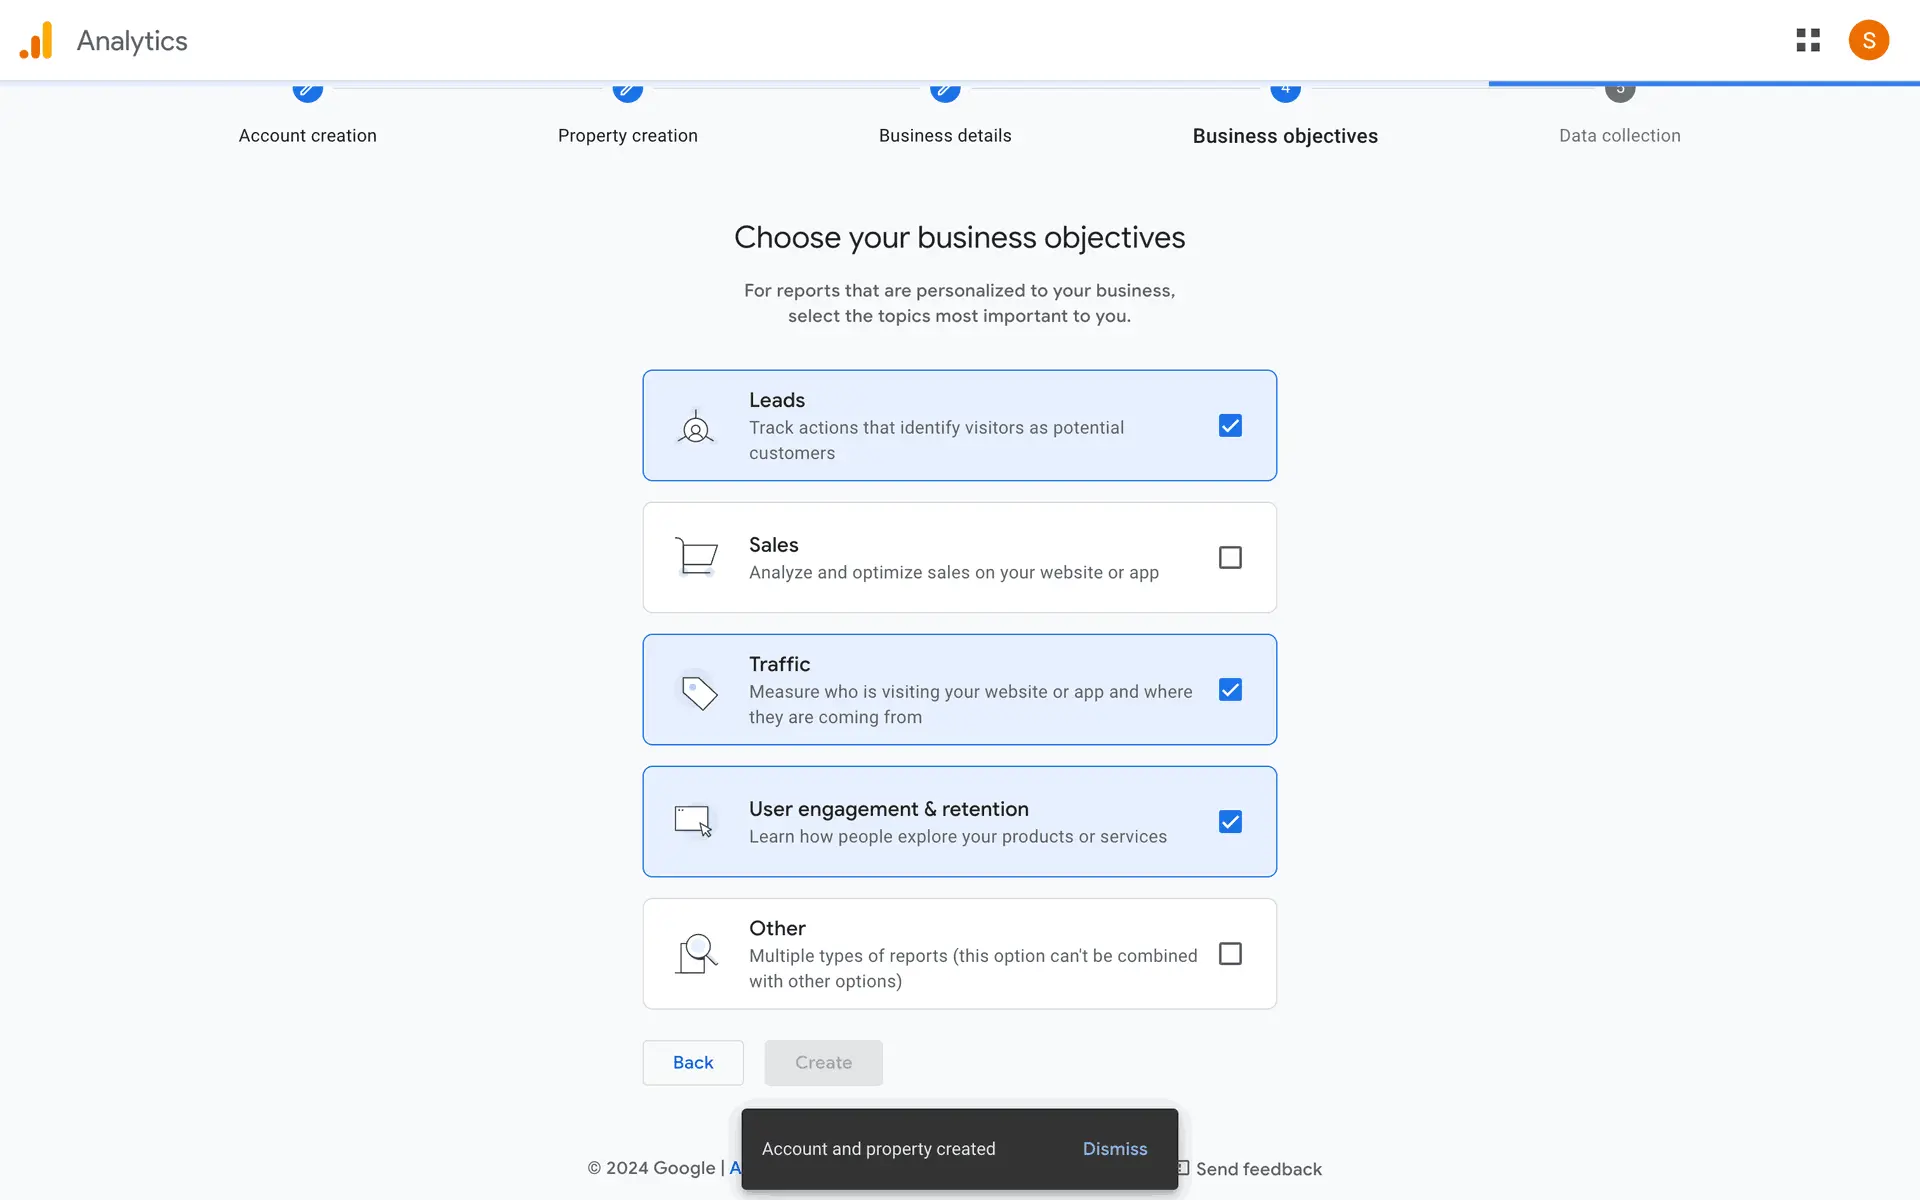Click the Google Analytics logo icon
This screenshot has height=1200, width=1920.
tap(37, 41)
